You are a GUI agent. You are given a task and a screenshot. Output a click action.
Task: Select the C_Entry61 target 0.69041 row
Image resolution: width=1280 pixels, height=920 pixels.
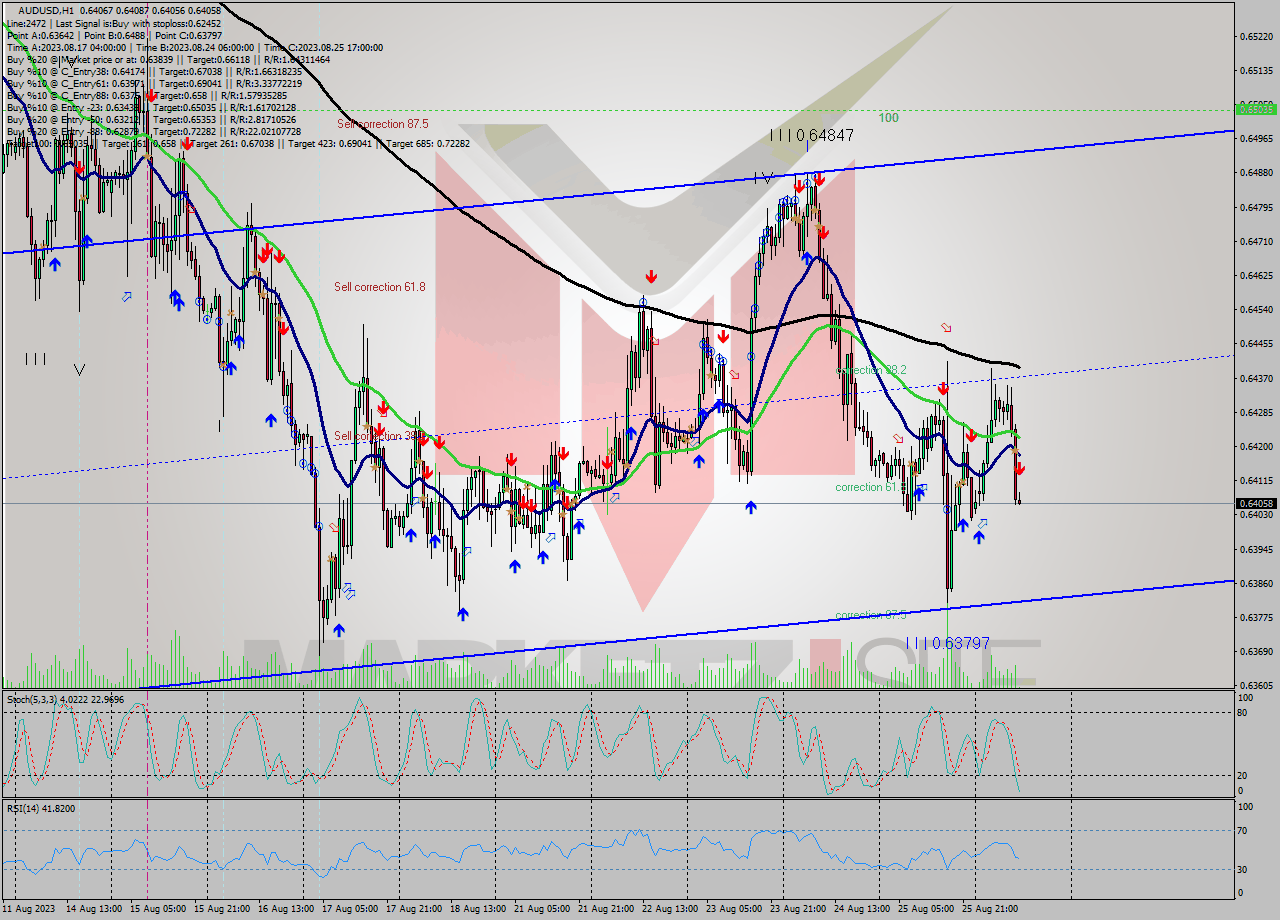(x=152, y=83)
